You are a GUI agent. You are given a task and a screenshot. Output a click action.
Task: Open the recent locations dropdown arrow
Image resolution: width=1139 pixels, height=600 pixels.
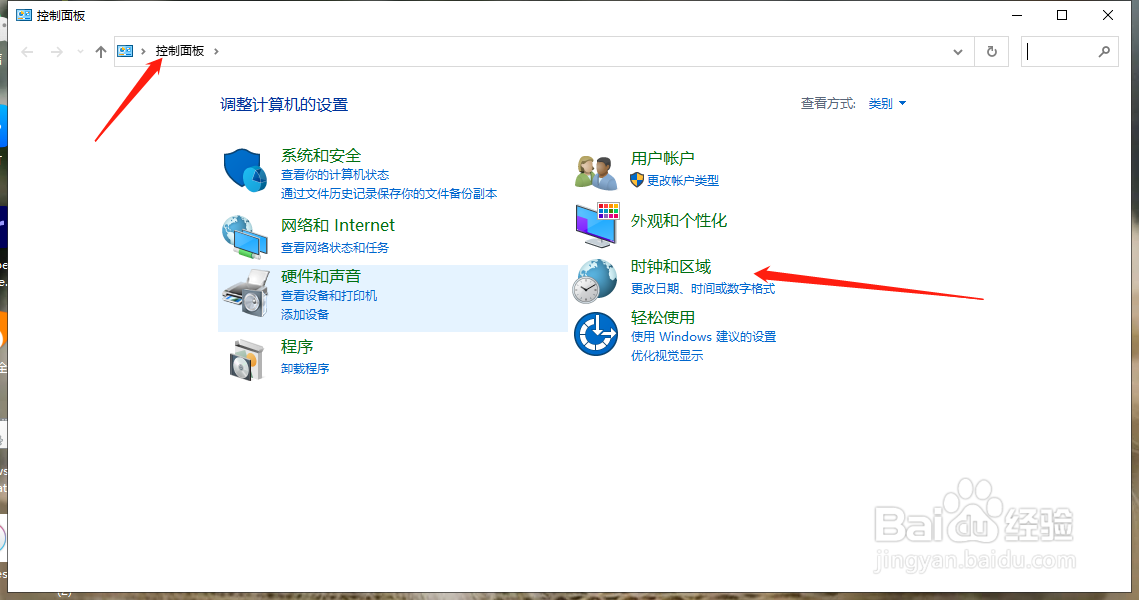80,52
